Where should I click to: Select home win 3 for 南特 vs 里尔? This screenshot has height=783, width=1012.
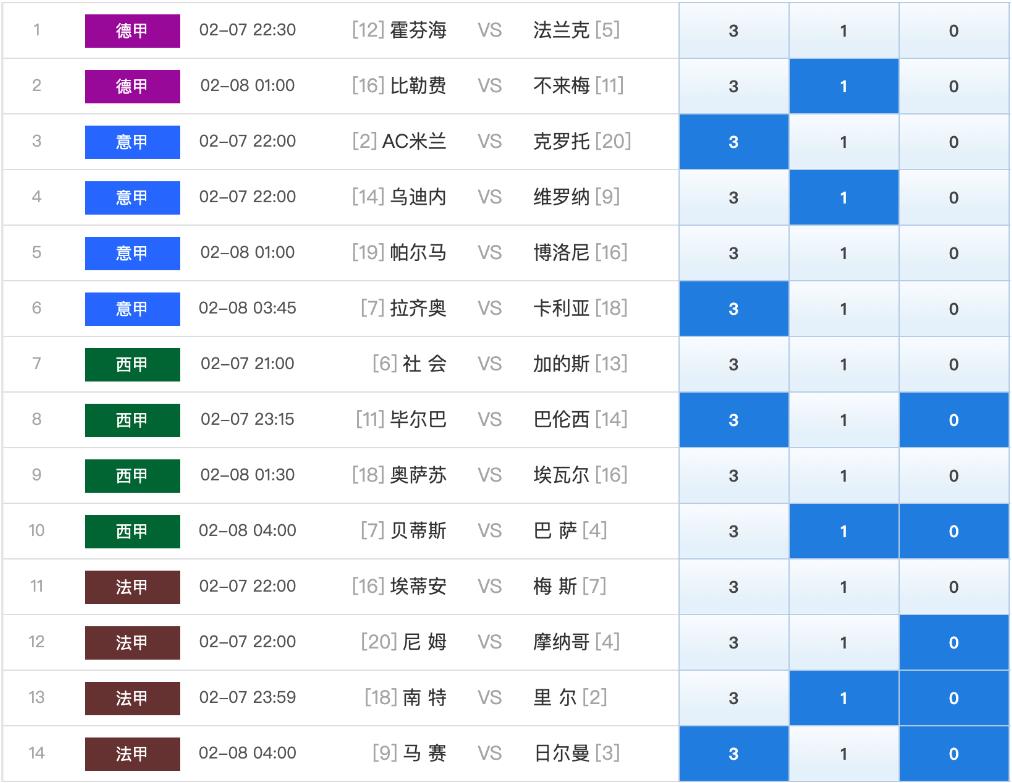click(x=734, y=698)
